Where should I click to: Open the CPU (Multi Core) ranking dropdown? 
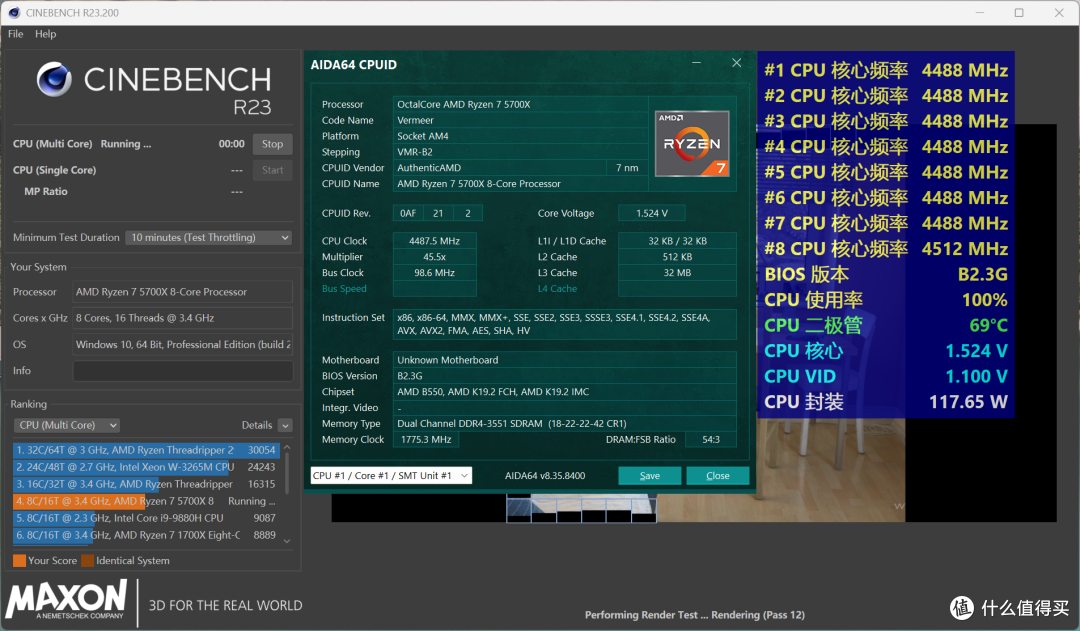pyautogui.click(x=67, y=425)
